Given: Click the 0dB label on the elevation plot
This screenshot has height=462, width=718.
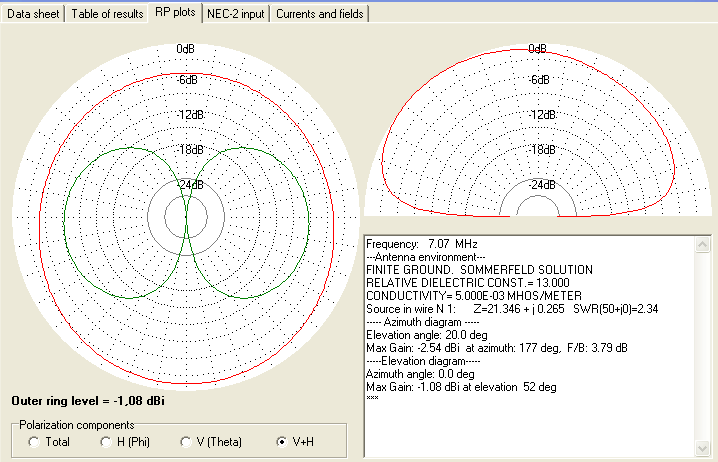Looking at the screenshot, I should click(537, 48).
